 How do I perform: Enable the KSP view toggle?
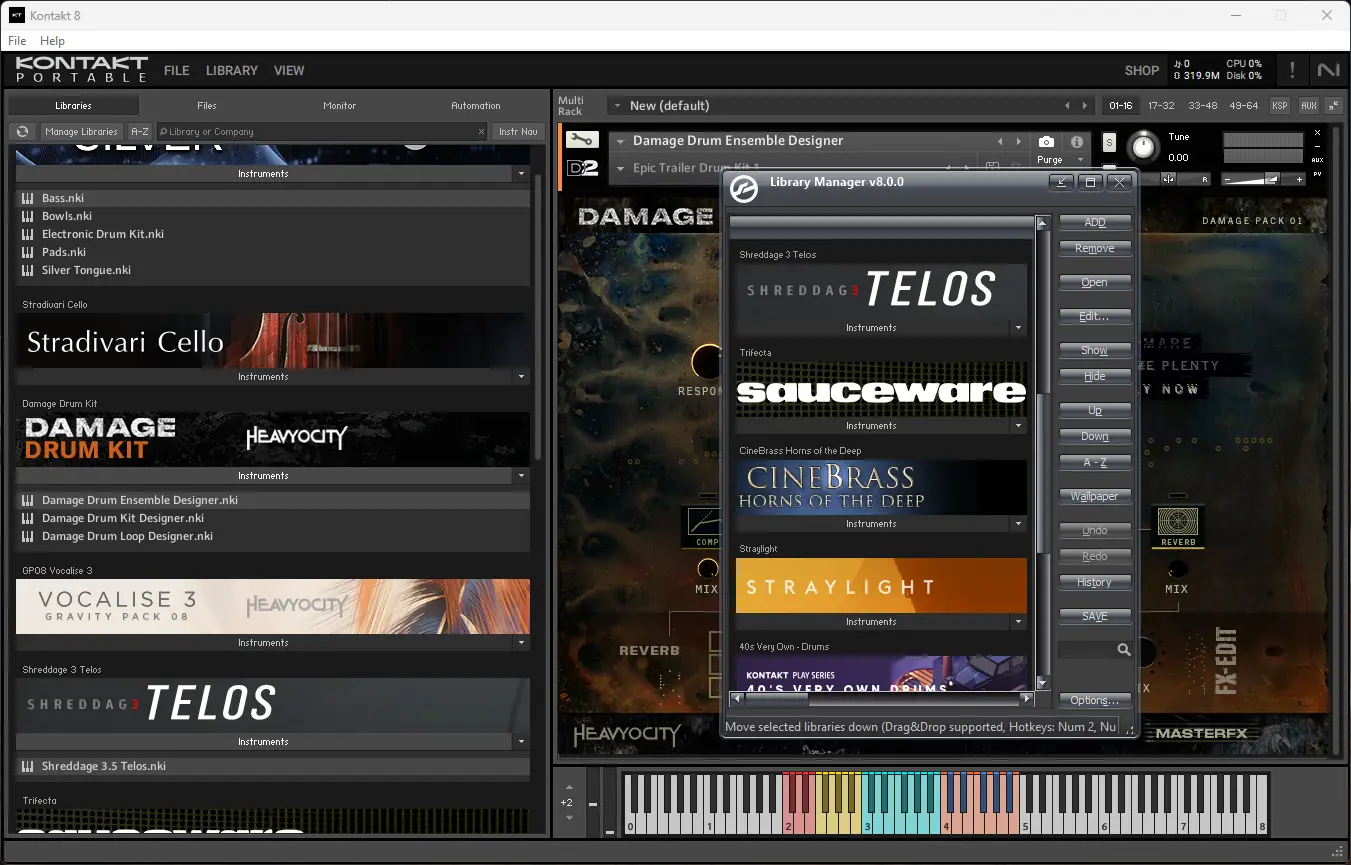(1279, 105)
